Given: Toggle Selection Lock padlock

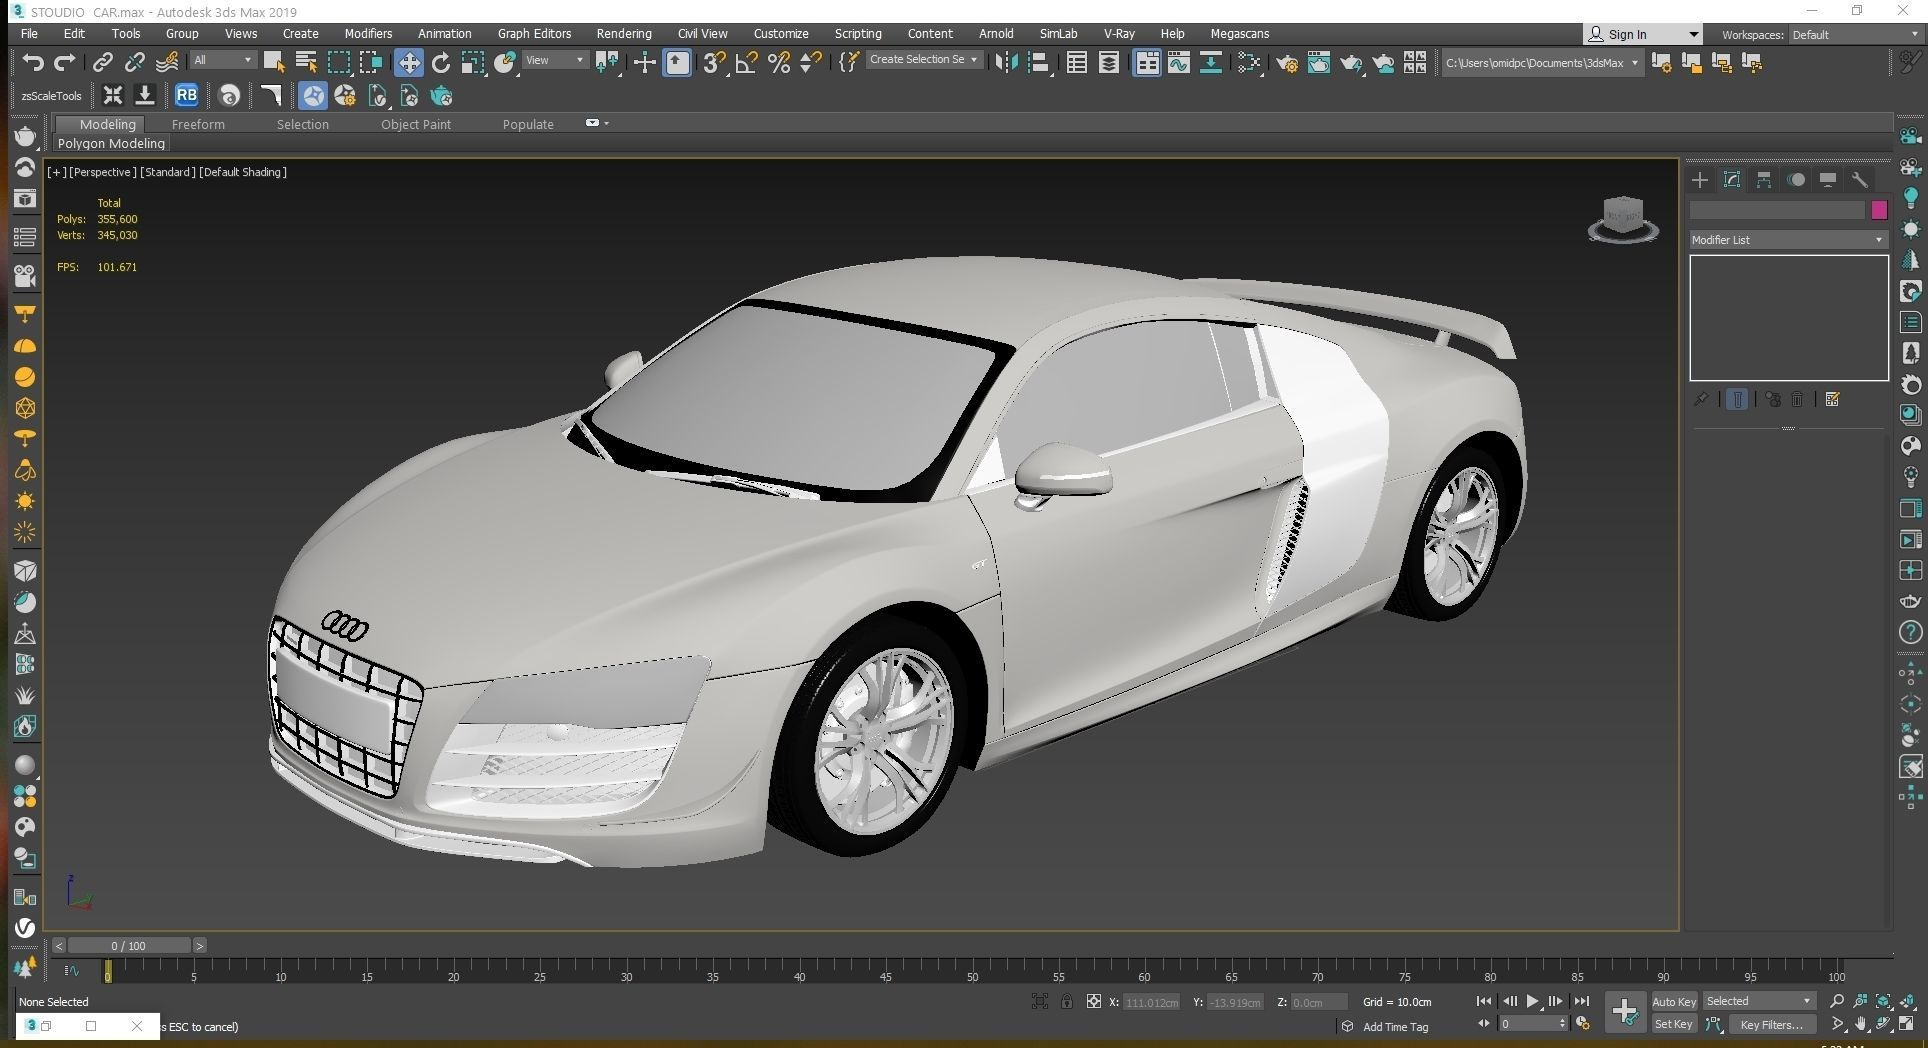Looking at the screenshot, I should [x=1067, y=1001].
